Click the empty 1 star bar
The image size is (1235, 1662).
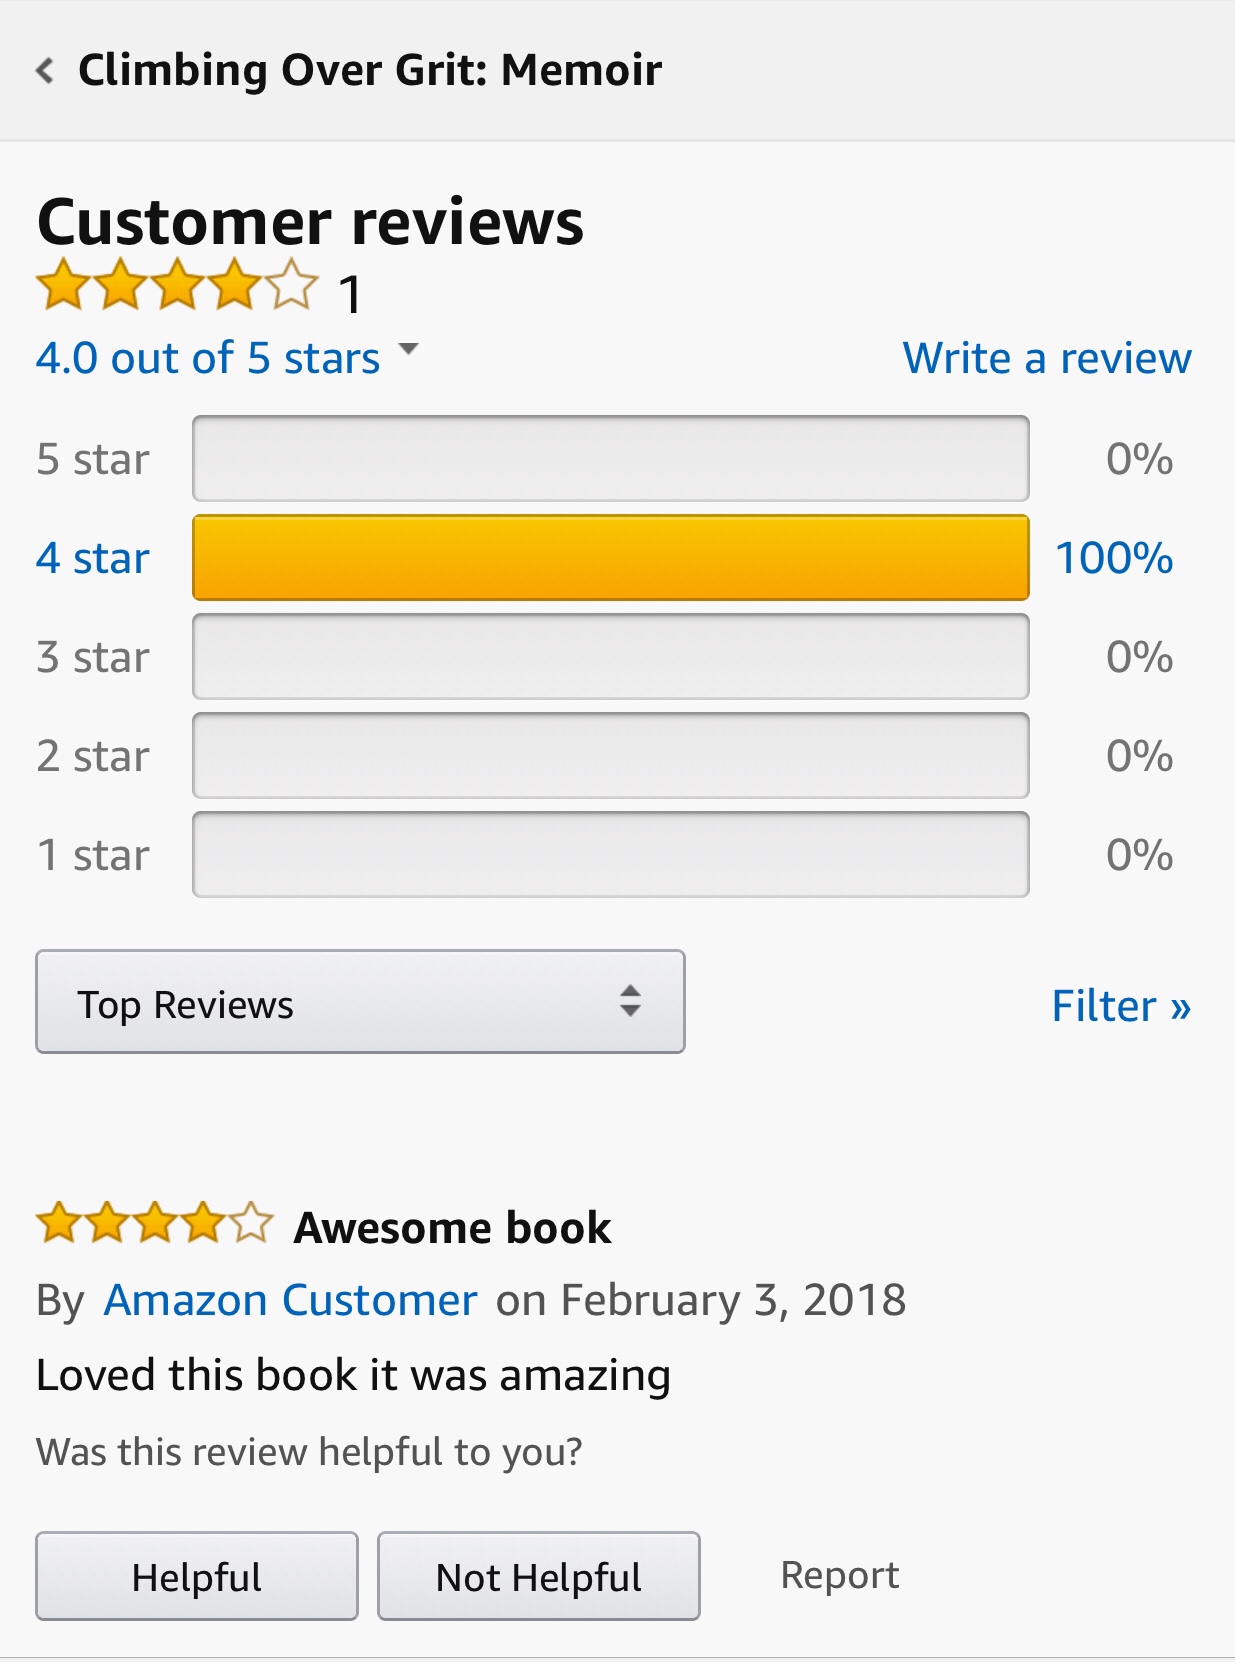pyautogui.click(x=610, y=855)
